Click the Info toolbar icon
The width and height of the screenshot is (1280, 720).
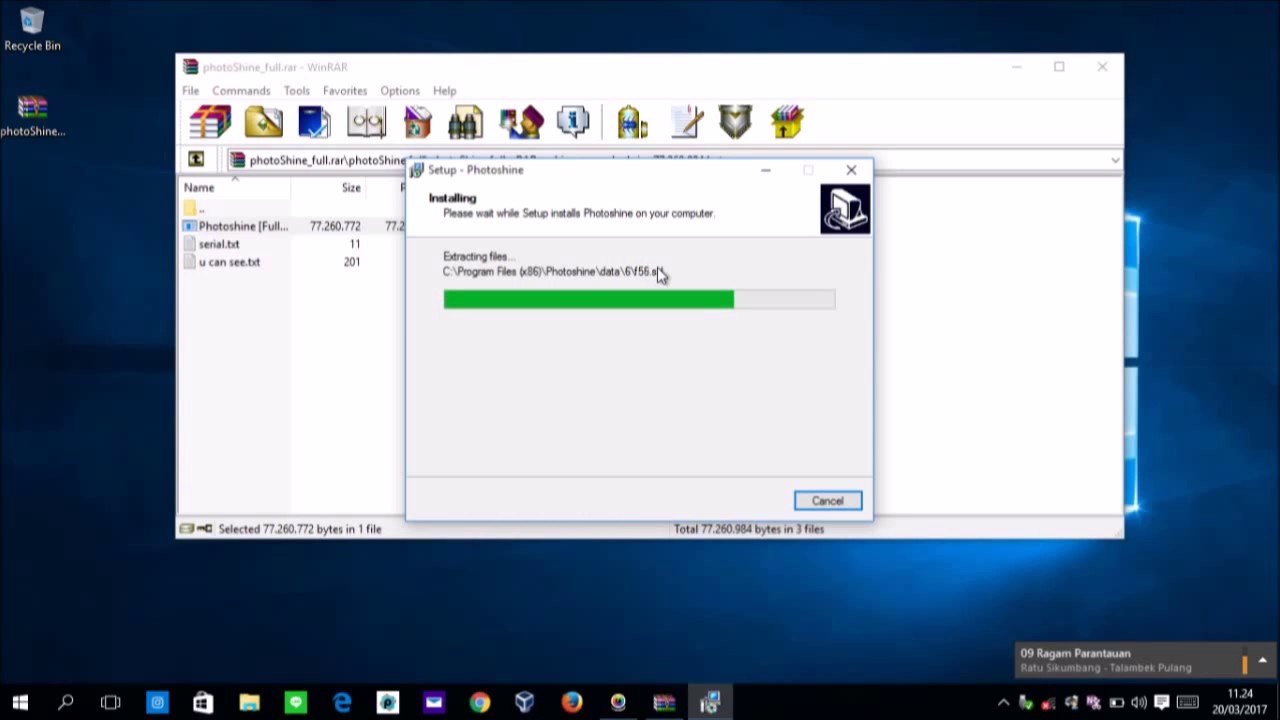(x=573, y=122)
